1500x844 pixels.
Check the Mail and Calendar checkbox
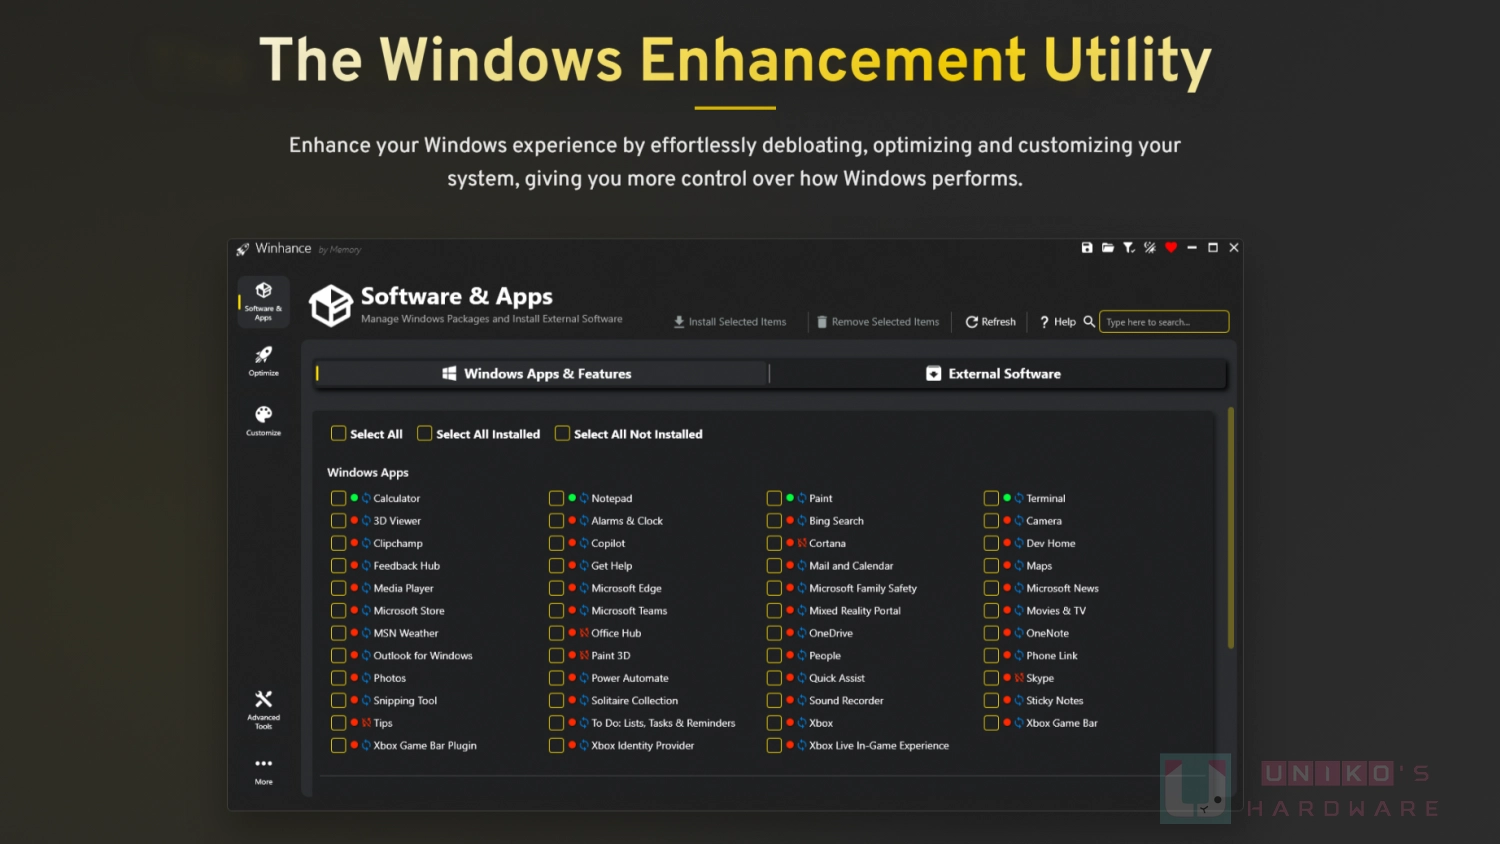point(775,566)
